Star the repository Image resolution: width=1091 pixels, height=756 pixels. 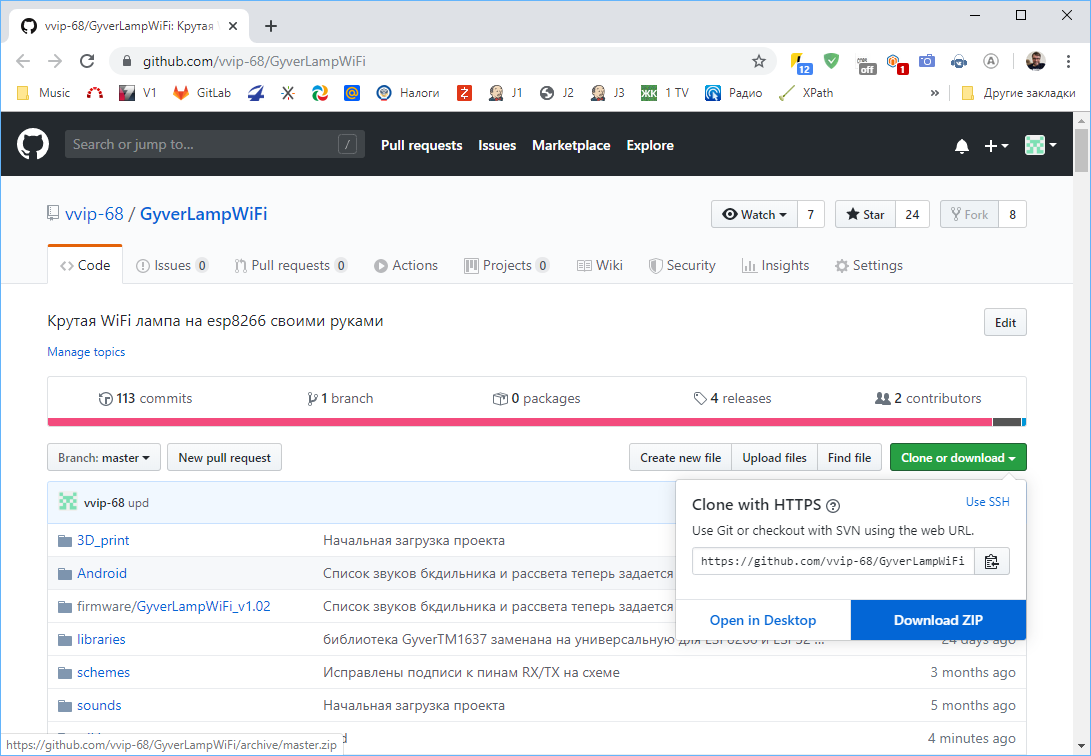pos(865,214)
